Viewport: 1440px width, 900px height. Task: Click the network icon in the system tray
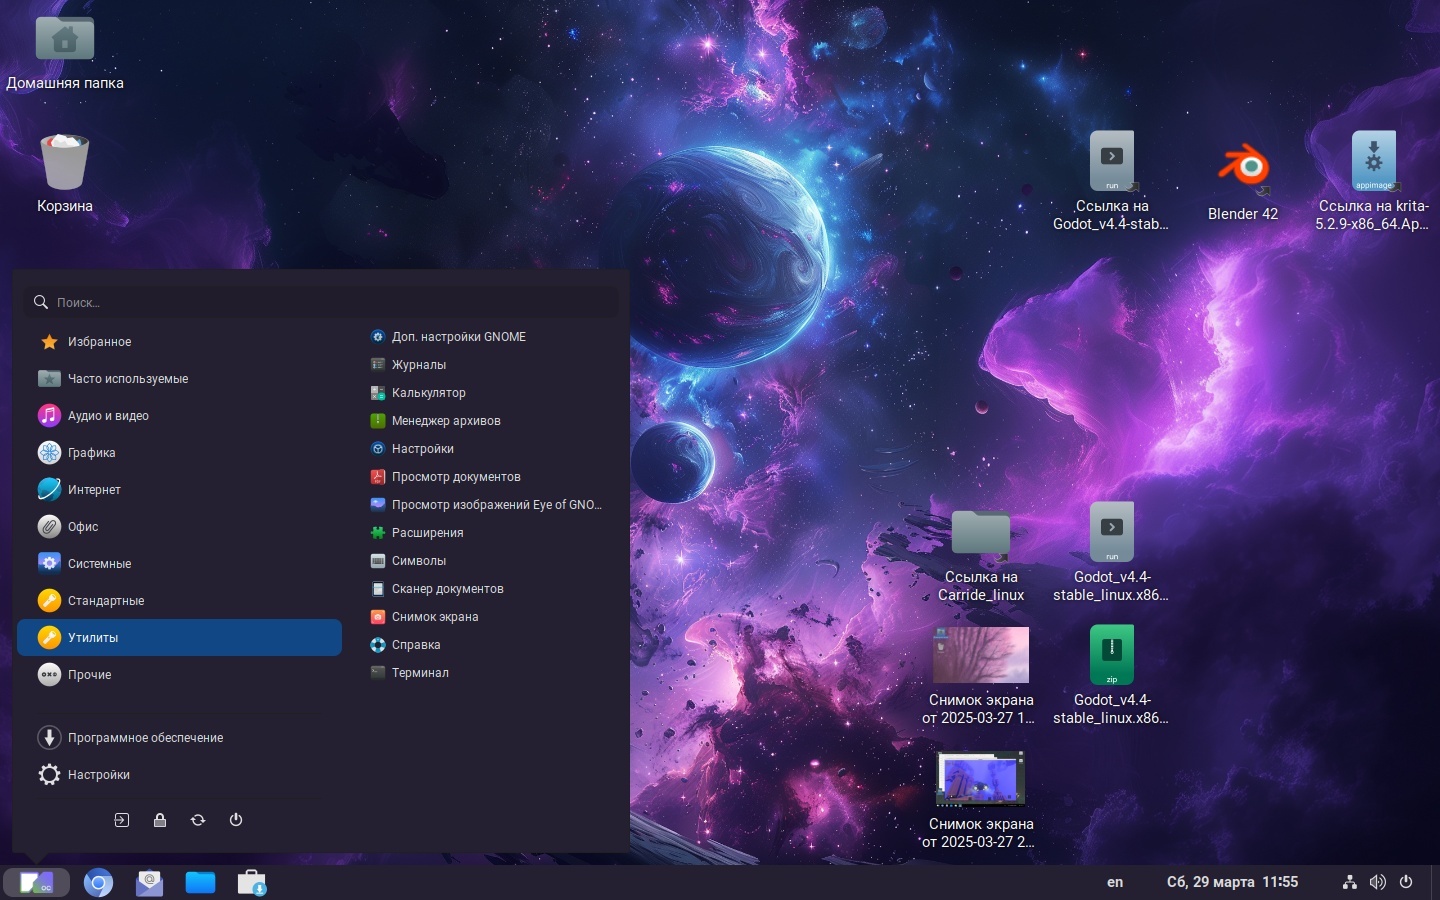(x=1350, y=882)
